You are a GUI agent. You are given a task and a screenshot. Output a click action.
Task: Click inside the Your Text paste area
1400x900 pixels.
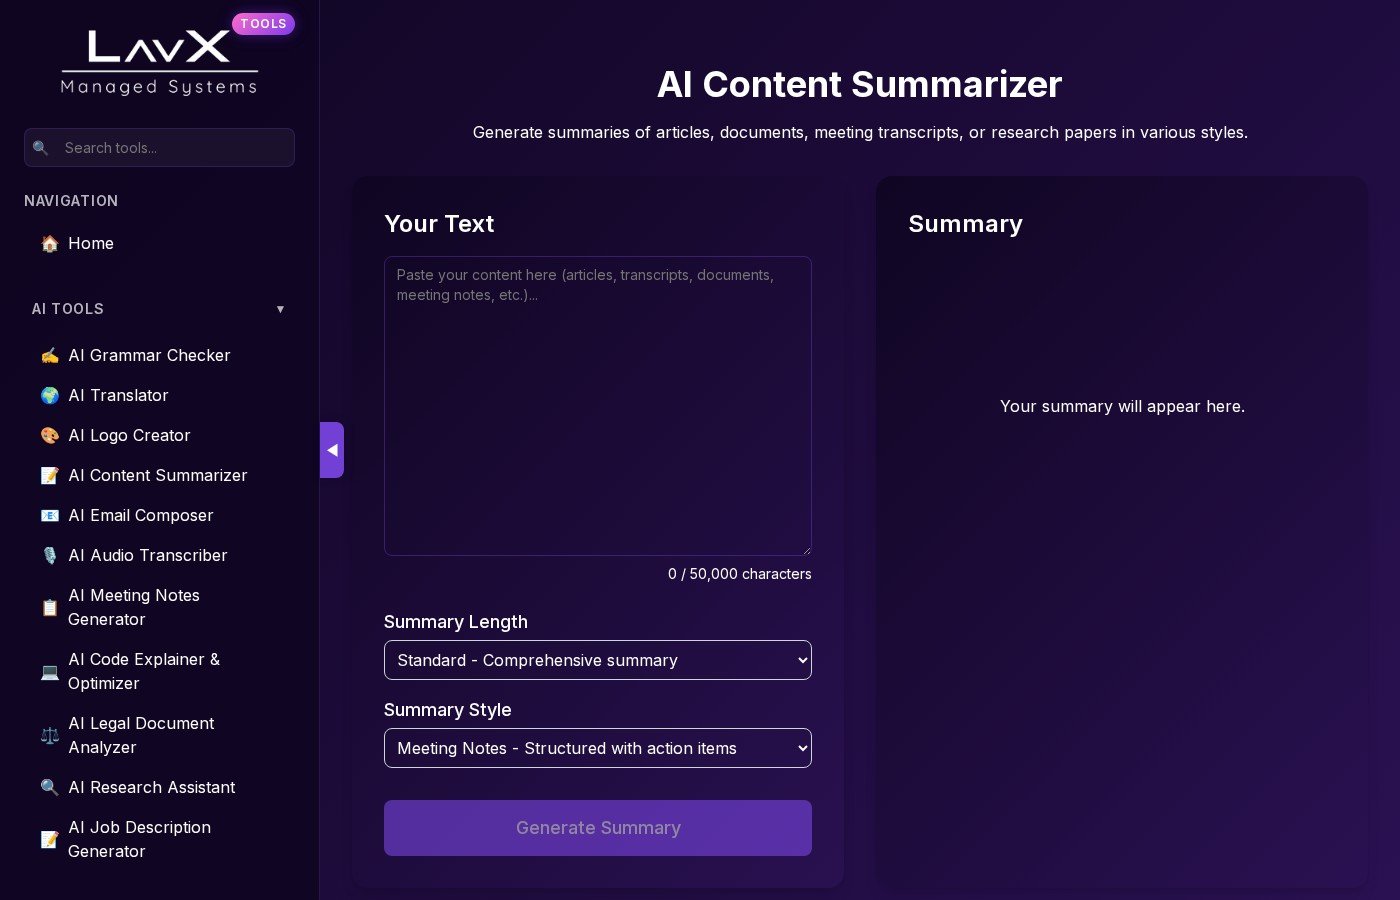[x=597, y=406]
